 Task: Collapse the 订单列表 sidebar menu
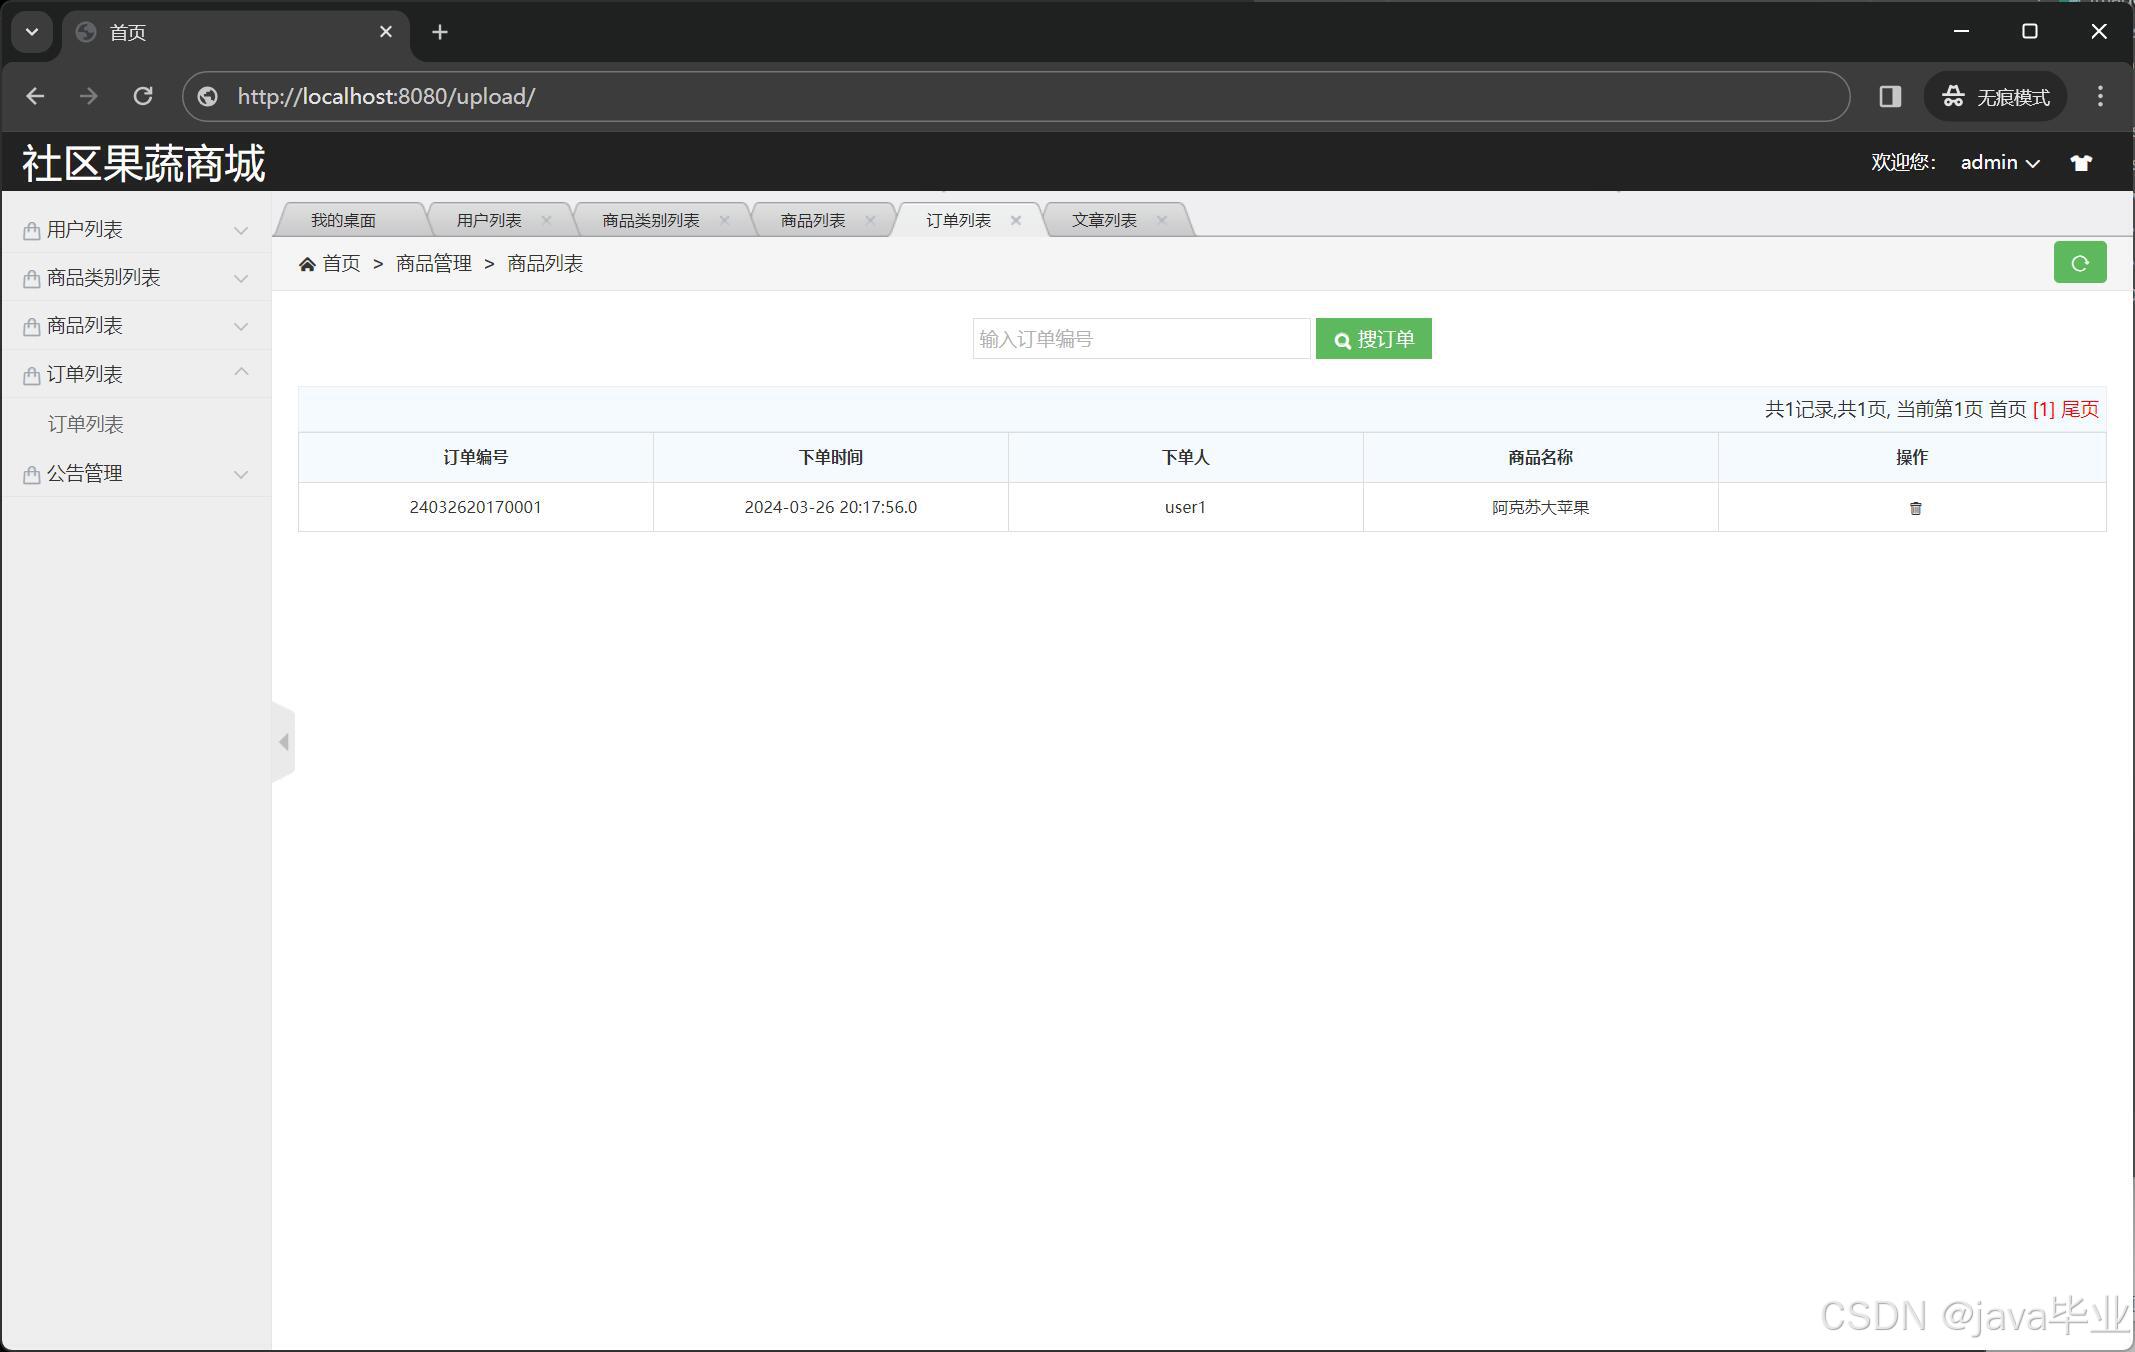pos(136,374)
